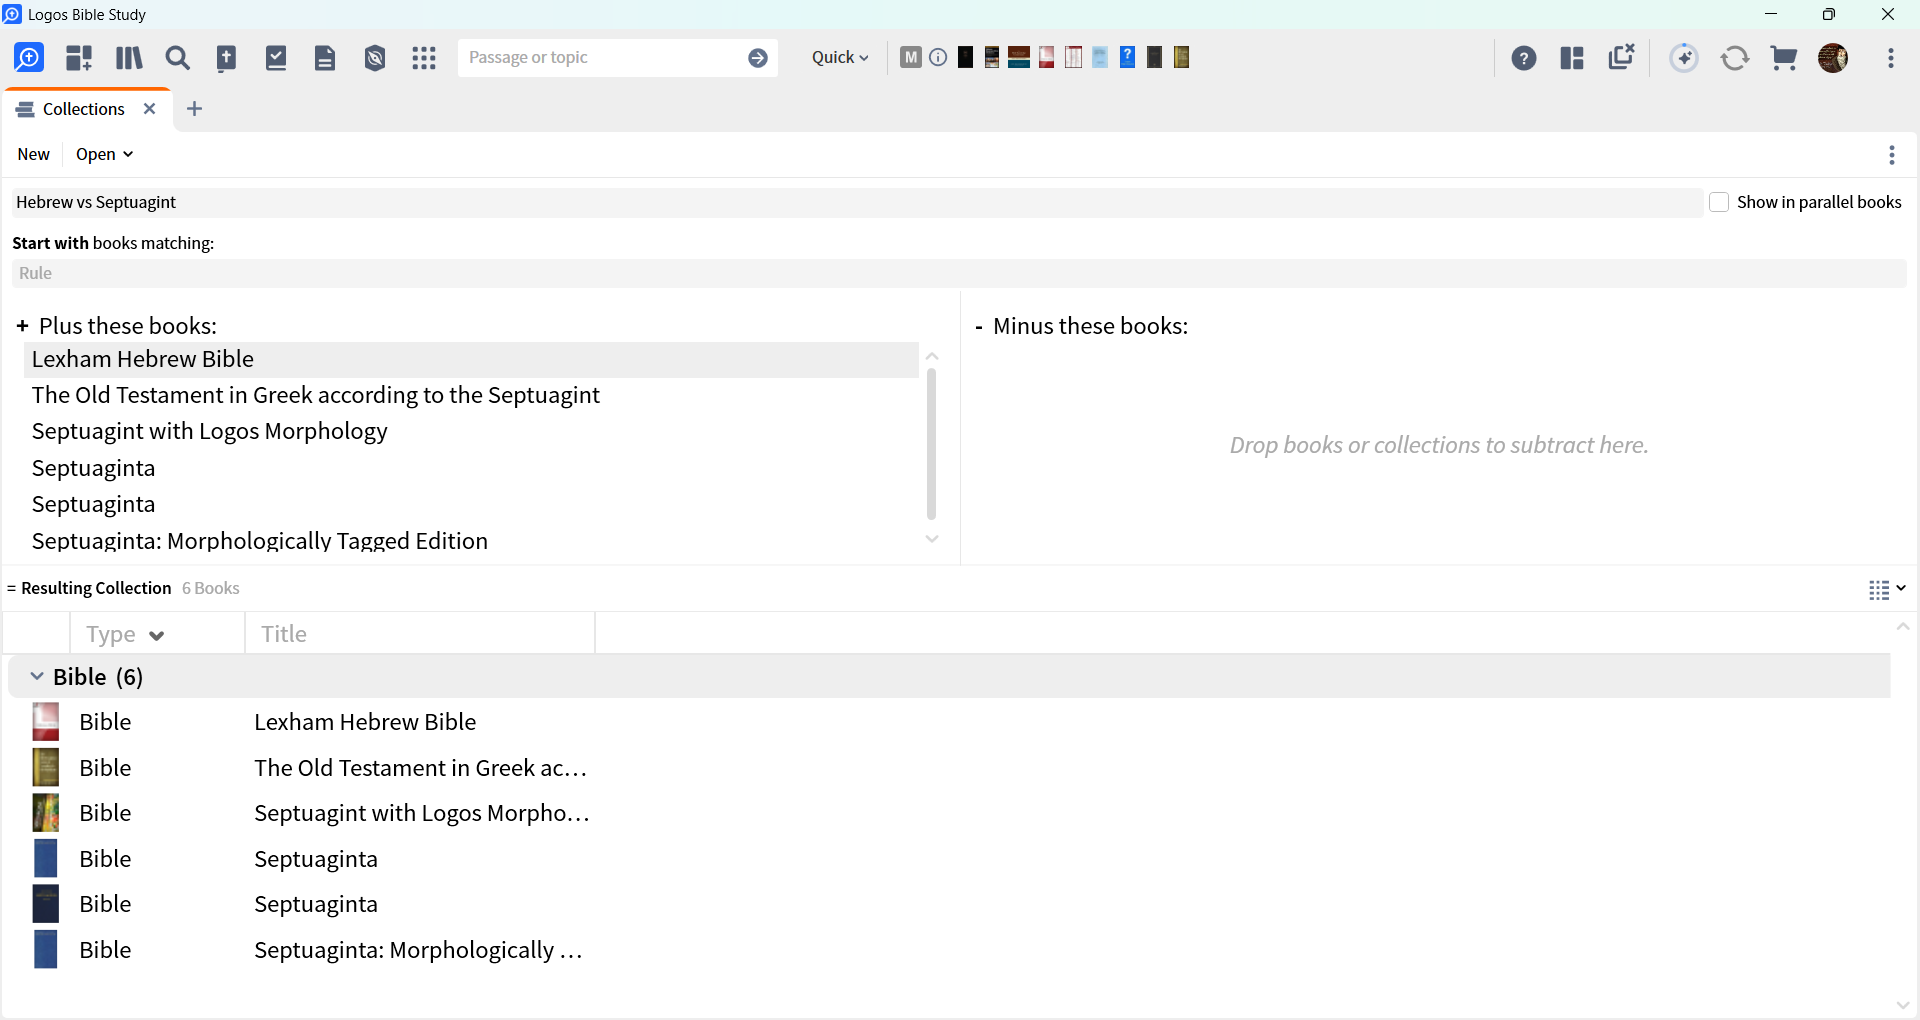
Task: Open the Quick layout dropdown
Action: tap(840, 57)
